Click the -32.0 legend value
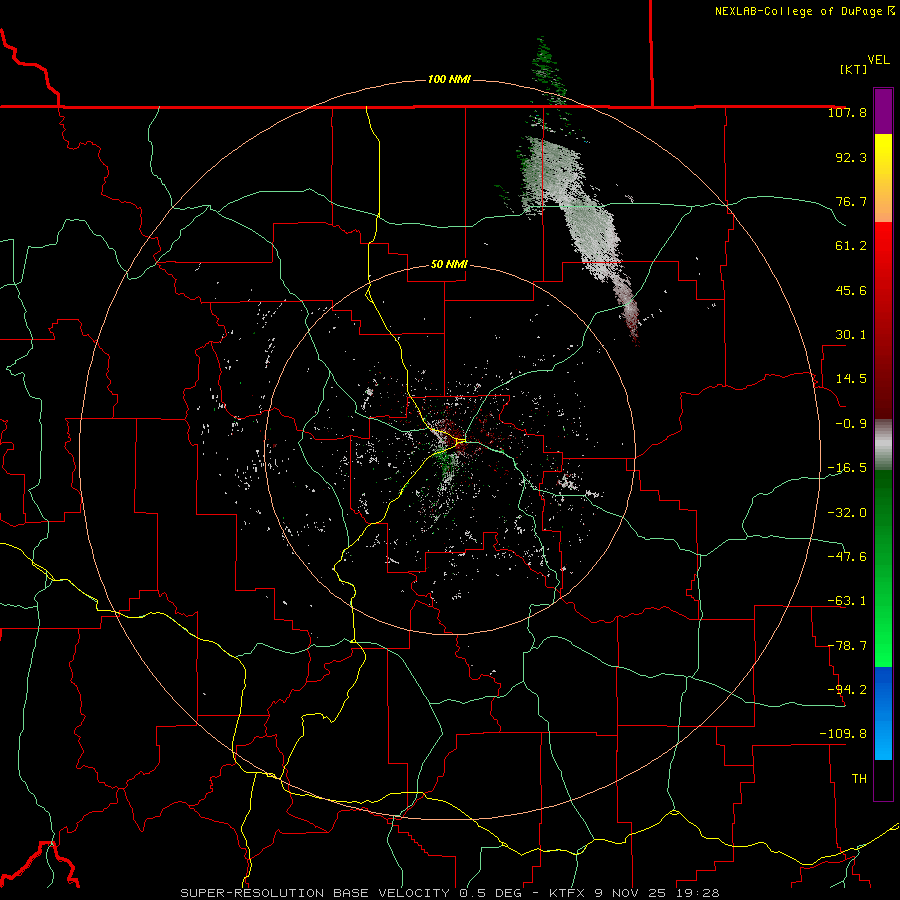 pos(847,513)
